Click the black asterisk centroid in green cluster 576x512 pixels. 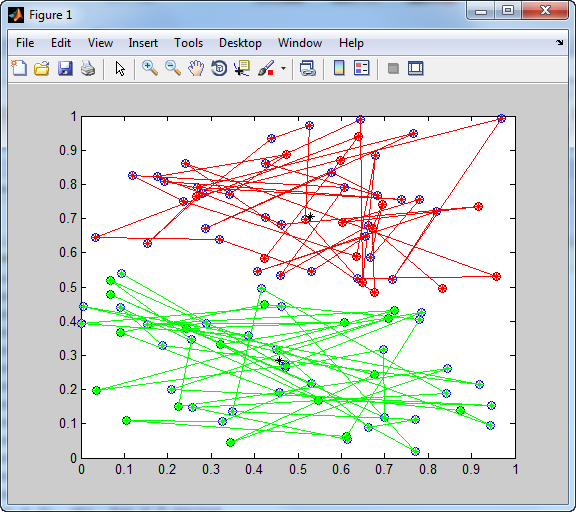279,361
